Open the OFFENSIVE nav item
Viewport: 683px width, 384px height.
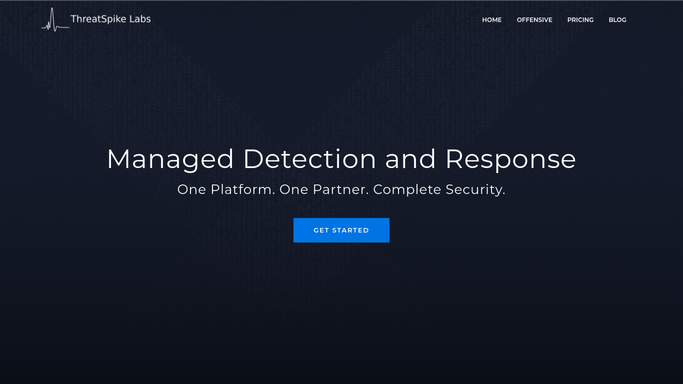click(x=534, y=20)
